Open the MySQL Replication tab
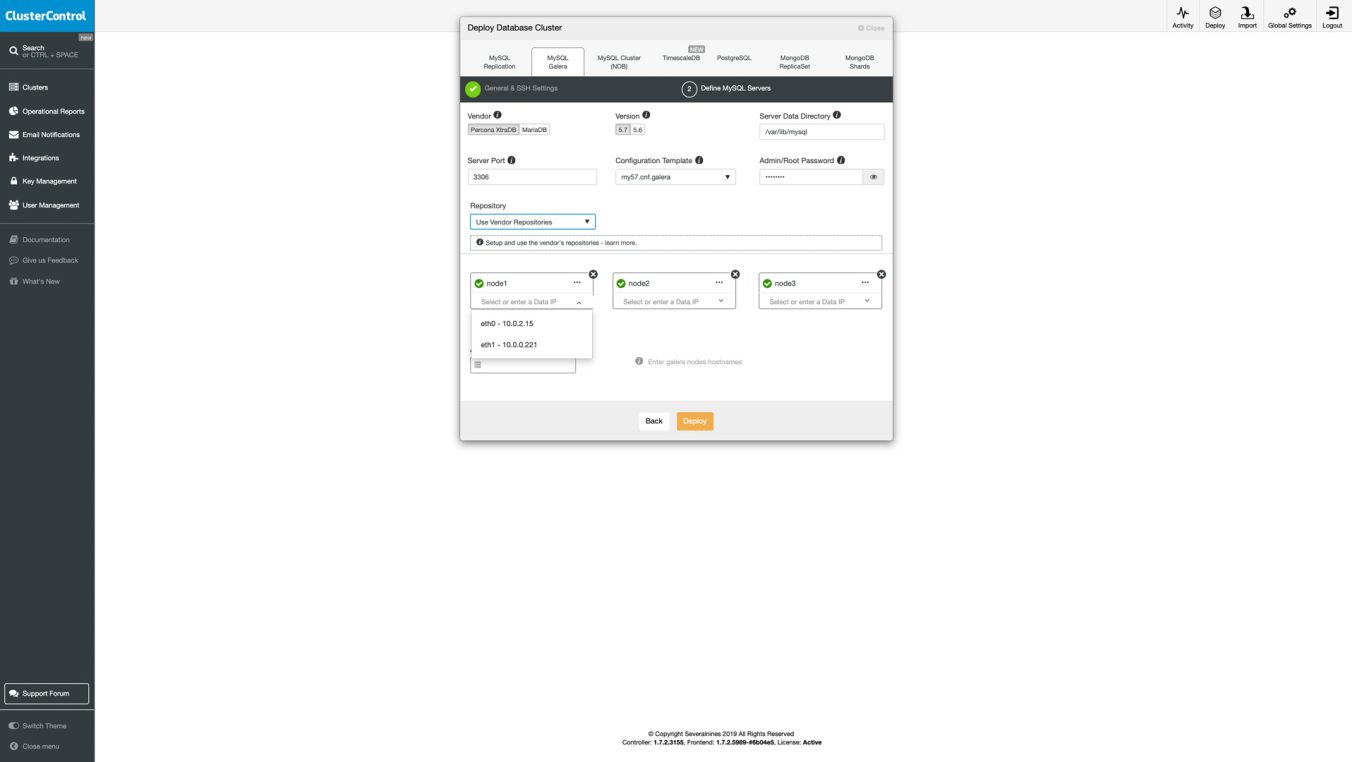Viewport: 1352px width, 762px height. 498,61
